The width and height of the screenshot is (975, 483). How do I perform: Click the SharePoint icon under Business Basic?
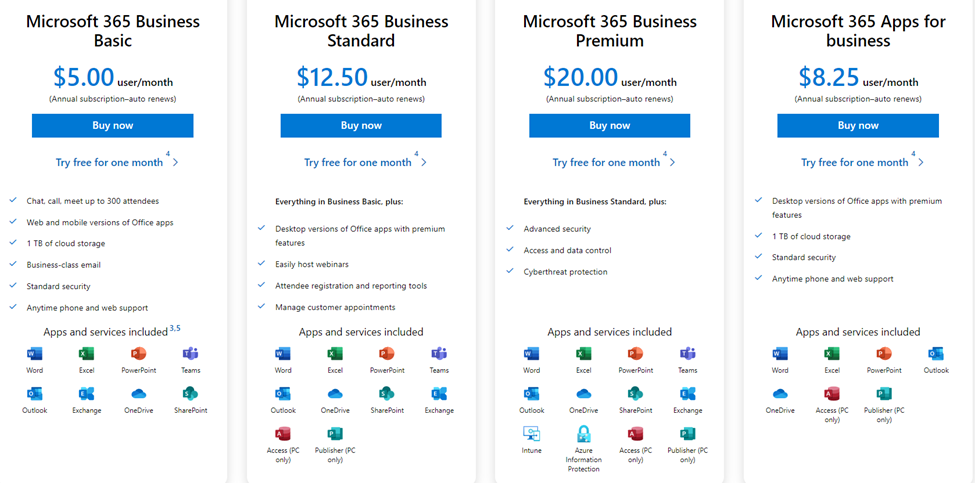[x=190, y=393]
